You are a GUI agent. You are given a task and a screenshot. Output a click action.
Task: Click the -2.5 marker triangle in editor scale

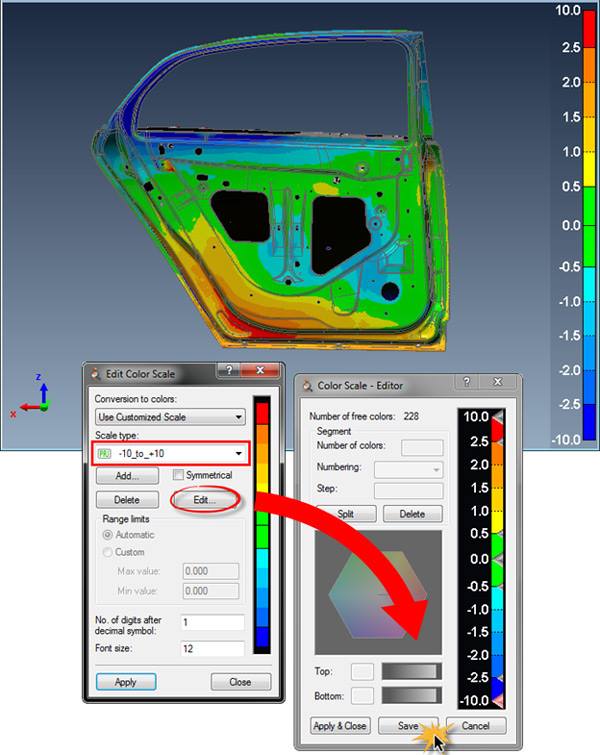(499, 678)
